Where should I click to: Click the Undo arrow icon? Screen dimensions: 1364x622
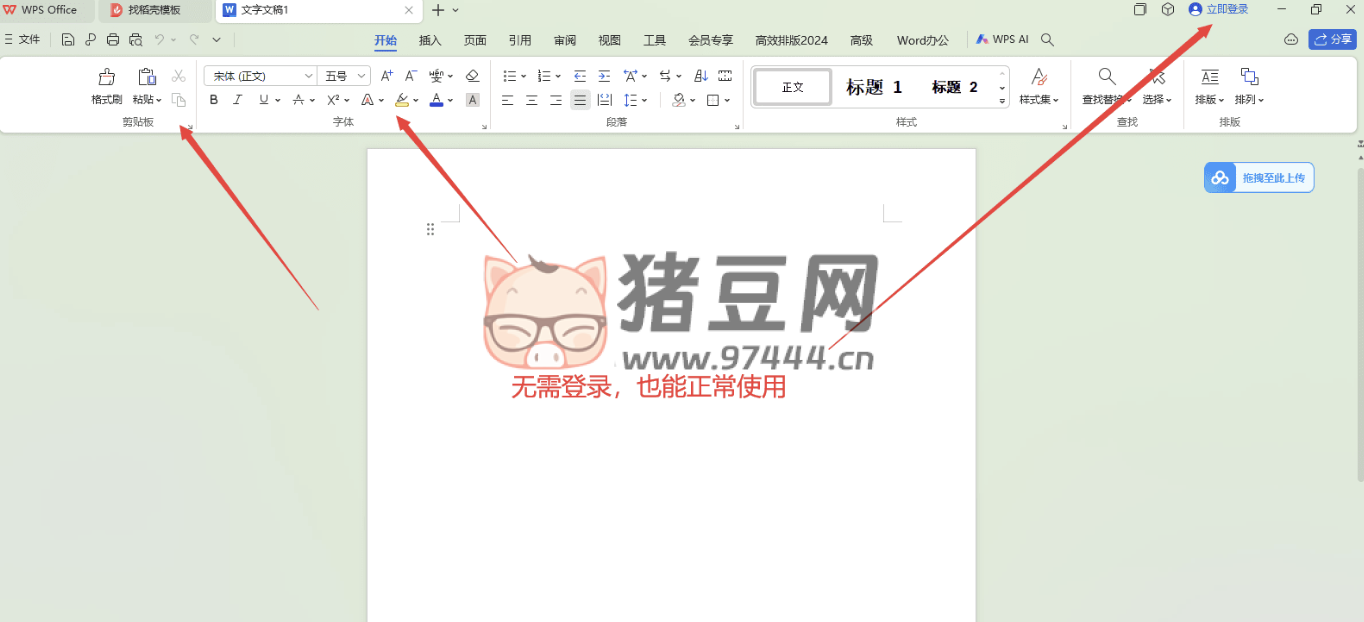159,40
